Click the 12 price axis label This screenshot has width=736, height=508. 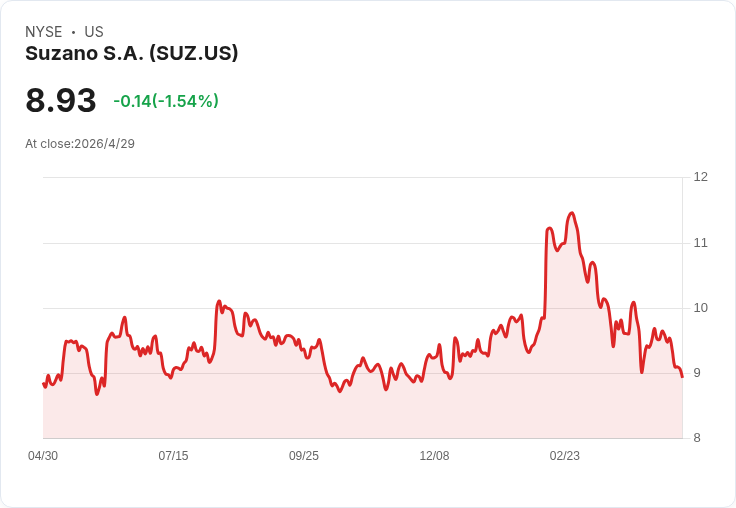700,177
